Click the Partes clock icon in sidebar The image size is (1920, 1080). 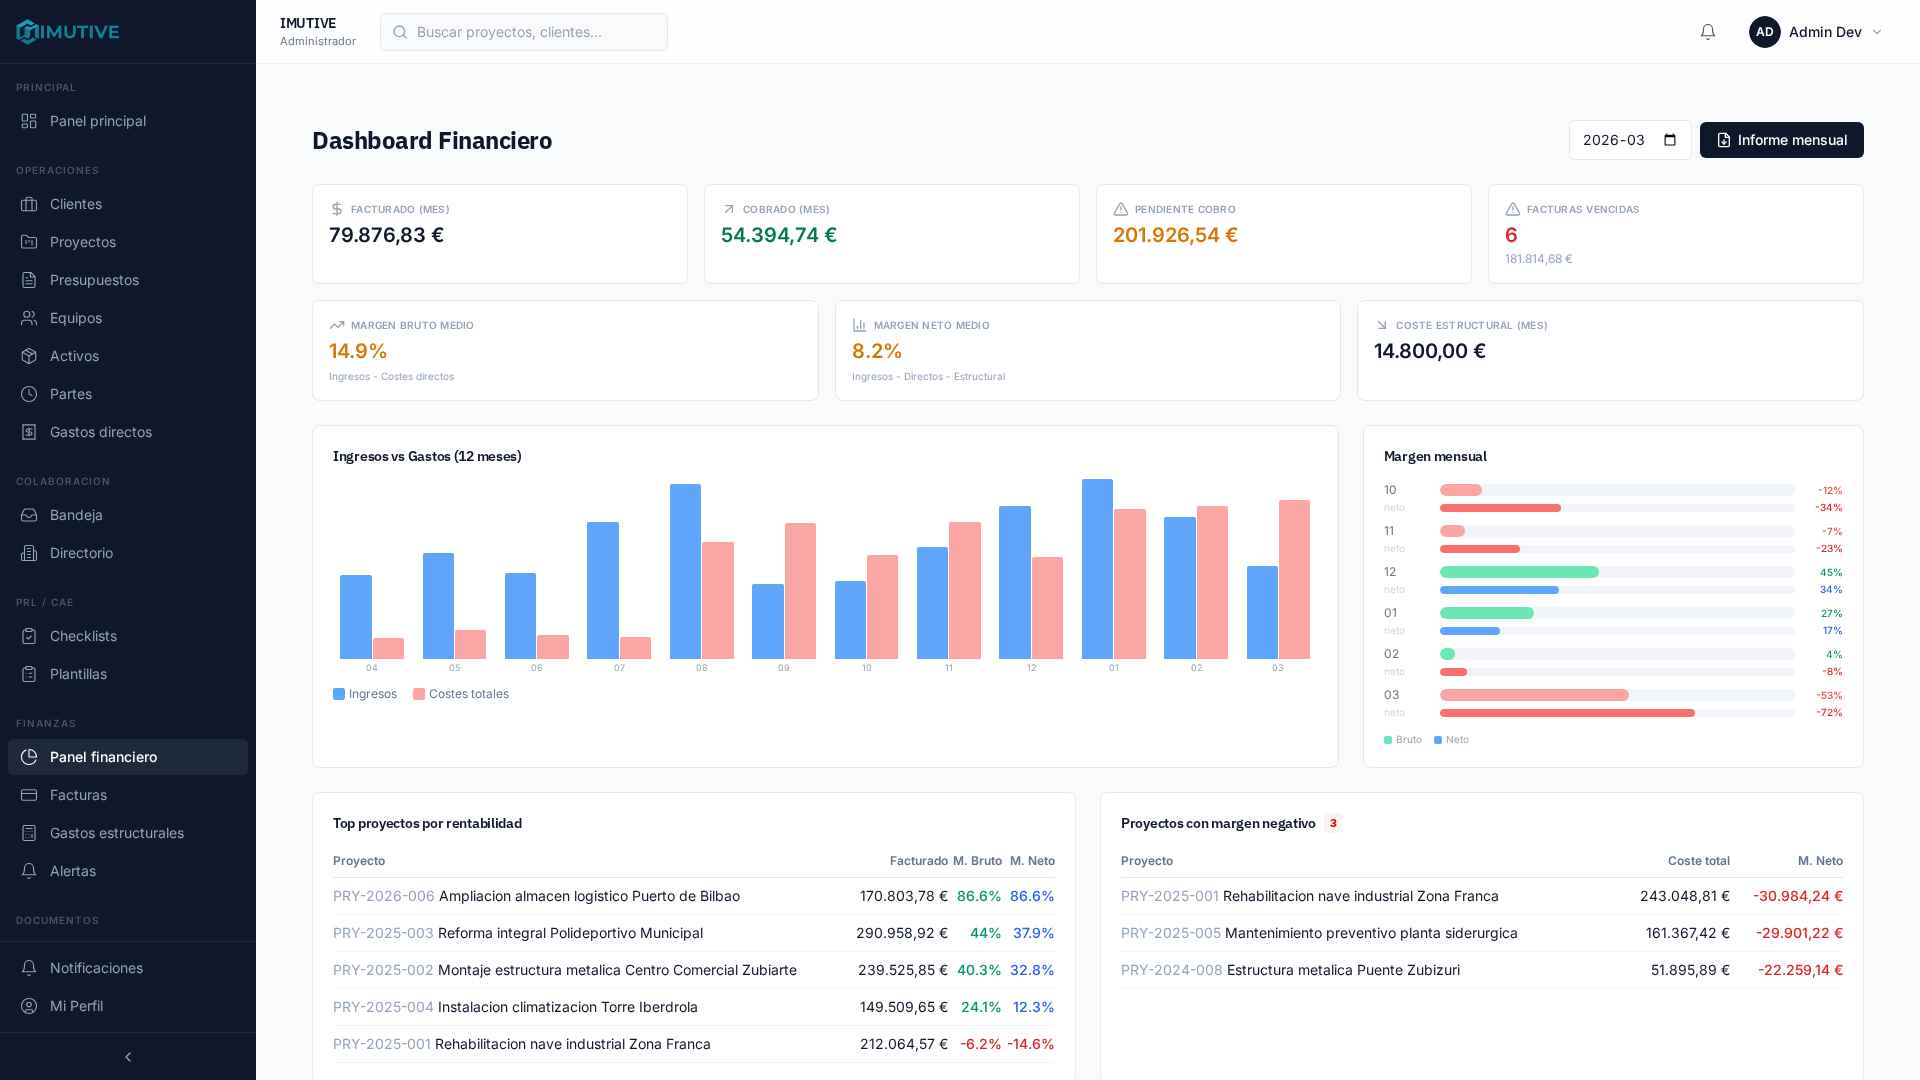[29, 394]
